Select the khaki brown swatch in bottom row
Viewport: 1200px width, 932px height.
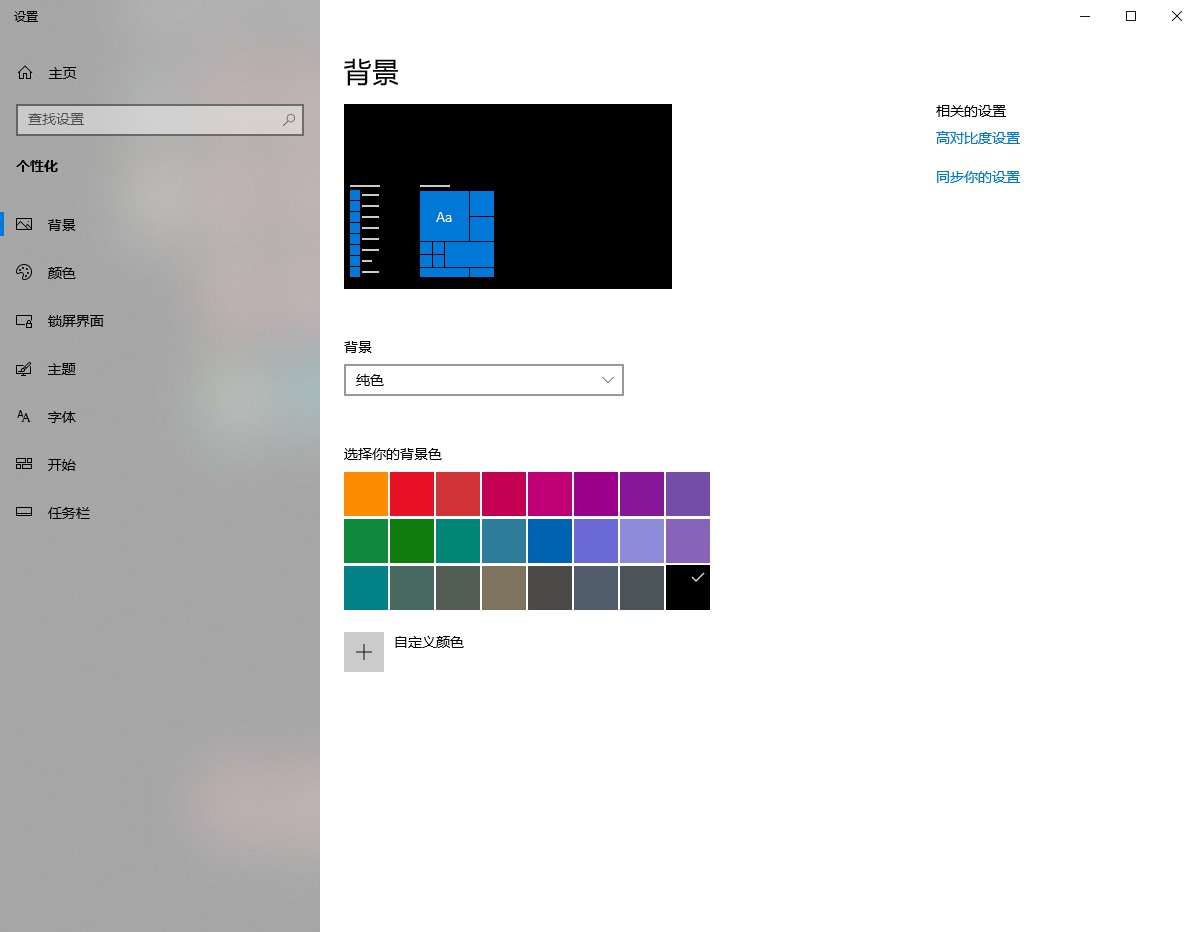pos(504,588)
